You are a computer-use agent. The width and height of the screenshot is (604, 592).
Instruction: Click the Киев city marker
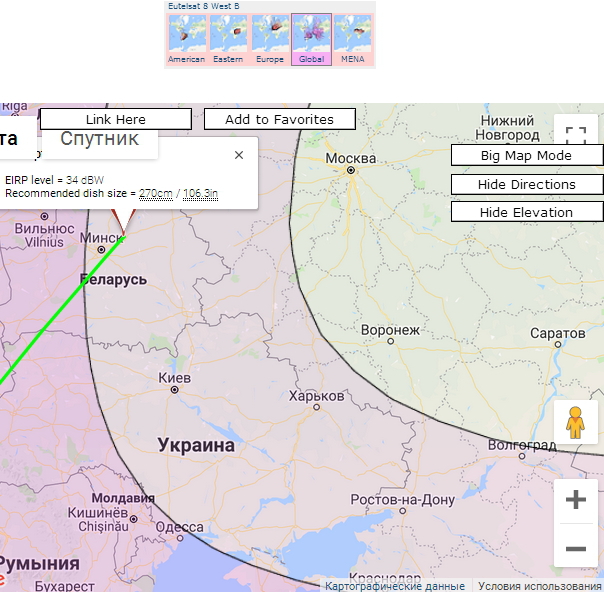[x=174, y=390]
